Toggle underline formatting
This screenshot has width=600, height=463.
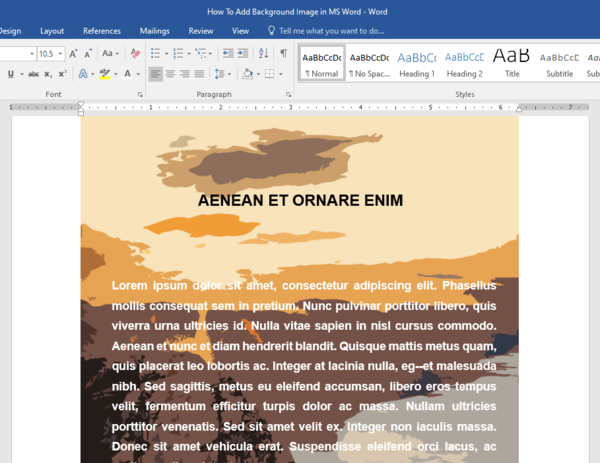(x=11, y=74)
